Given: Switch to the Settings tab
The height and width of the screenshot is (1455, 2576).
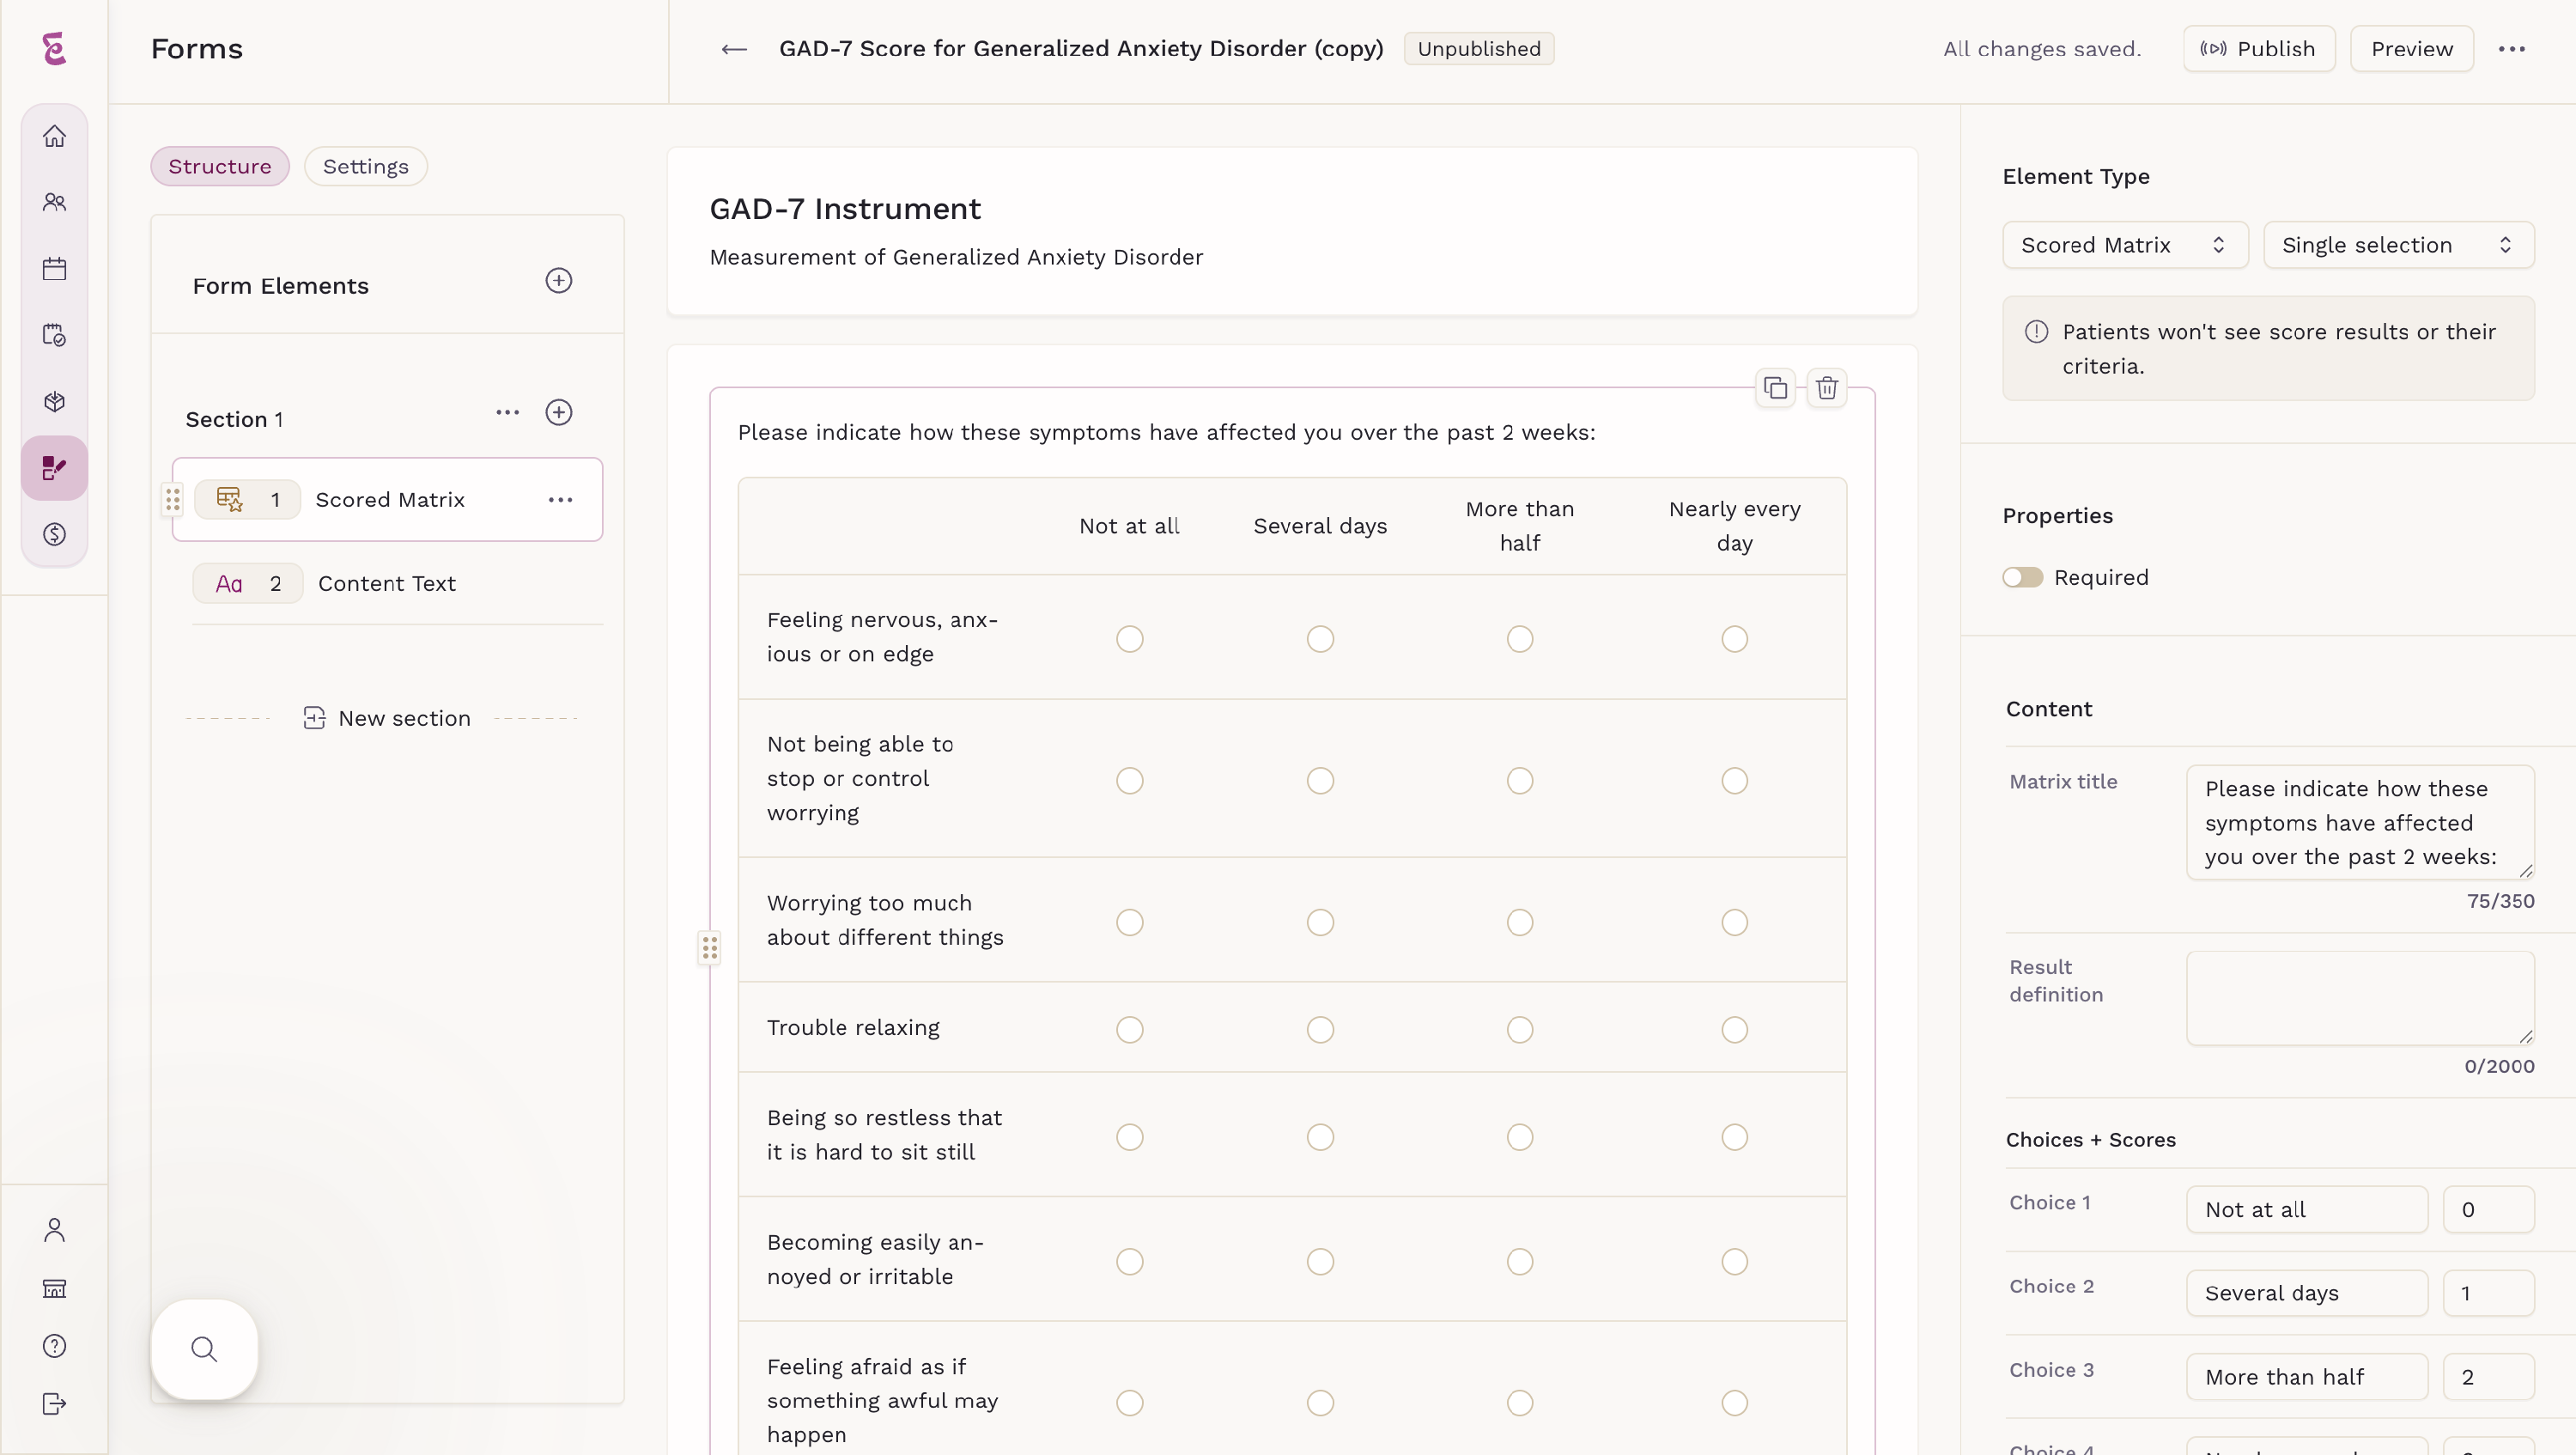Looking at the screenshot, I should 365,166.
